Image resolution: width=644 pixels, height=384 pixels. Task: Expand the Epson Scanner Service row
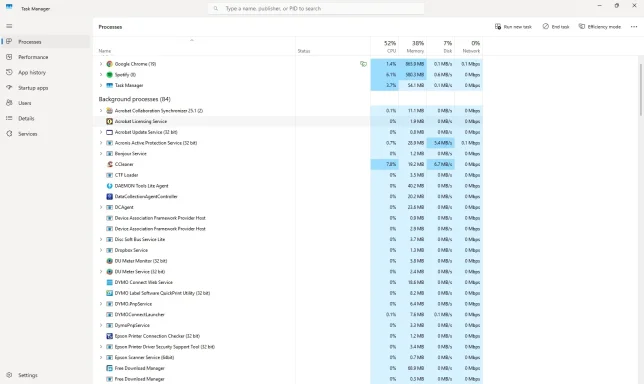[101, 357]
